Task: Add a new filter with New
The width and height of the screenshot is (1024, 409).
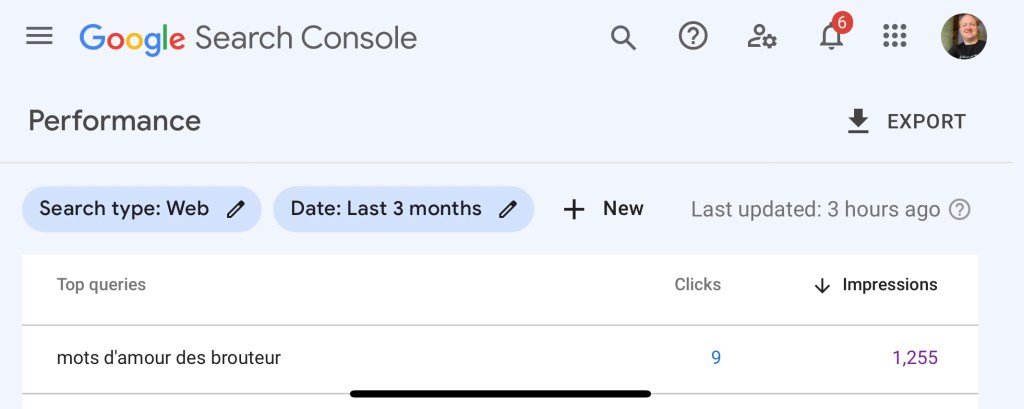Action: coord(604,209)
